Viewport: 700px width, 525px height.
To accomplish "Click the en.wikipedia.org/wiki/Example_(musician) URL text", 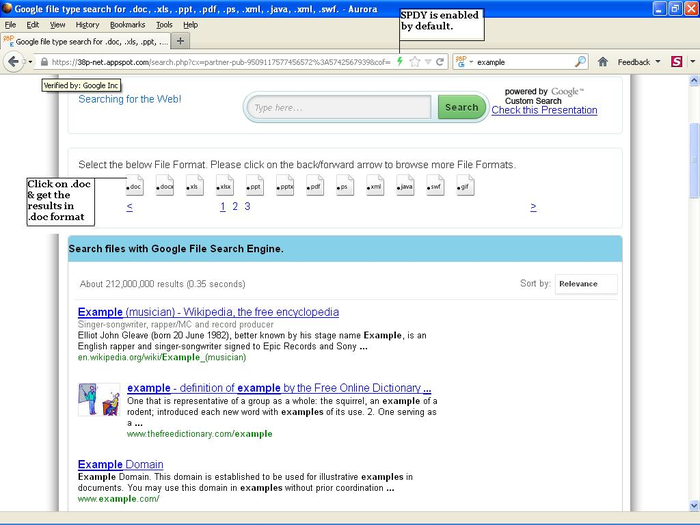I will [x=162, y=358].
